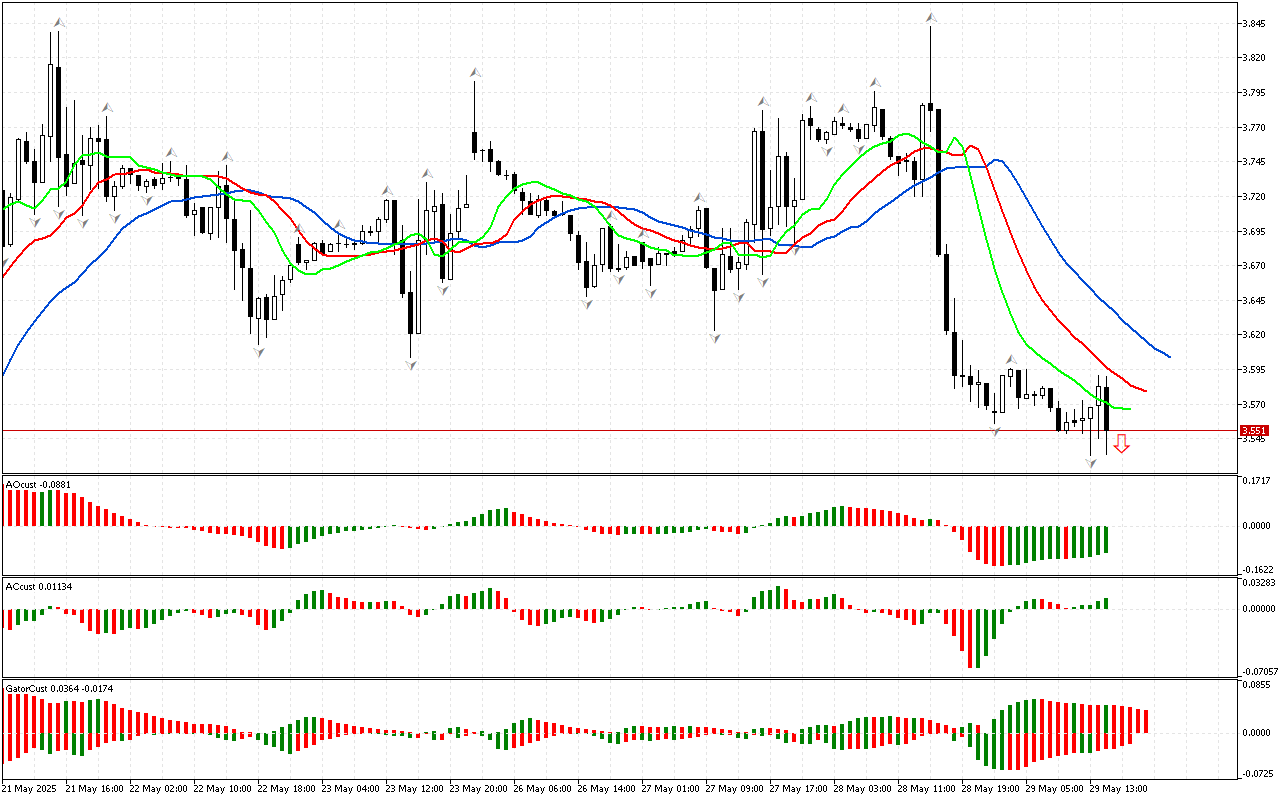Click the 21 May 2025 date label
The height and width of the screenshot is (800, 1280).
coord(28,789)
